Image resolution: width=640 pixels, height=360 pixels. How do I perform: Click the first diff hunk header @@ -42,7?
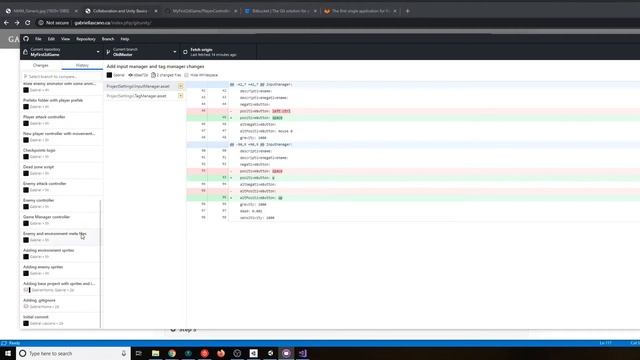(x=260, y=84)
